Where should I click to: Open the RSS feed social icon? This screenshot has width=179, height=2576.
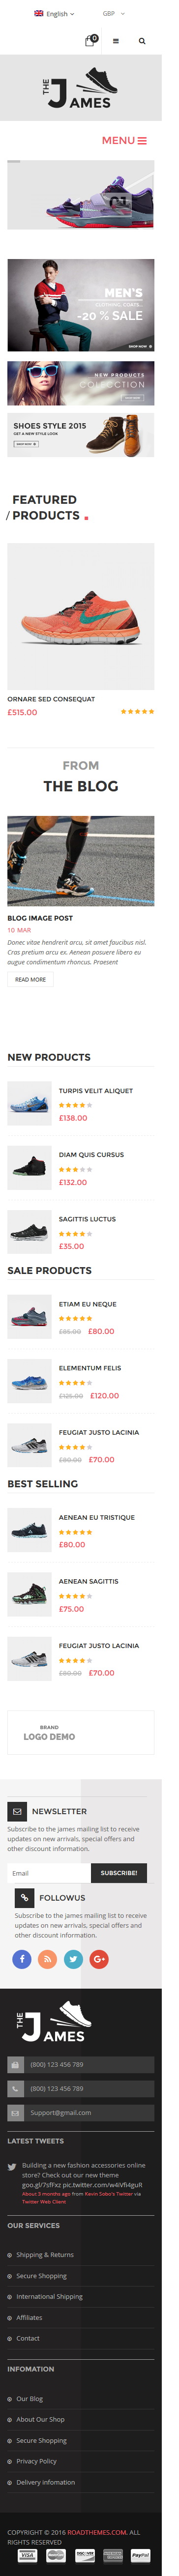48,1958
